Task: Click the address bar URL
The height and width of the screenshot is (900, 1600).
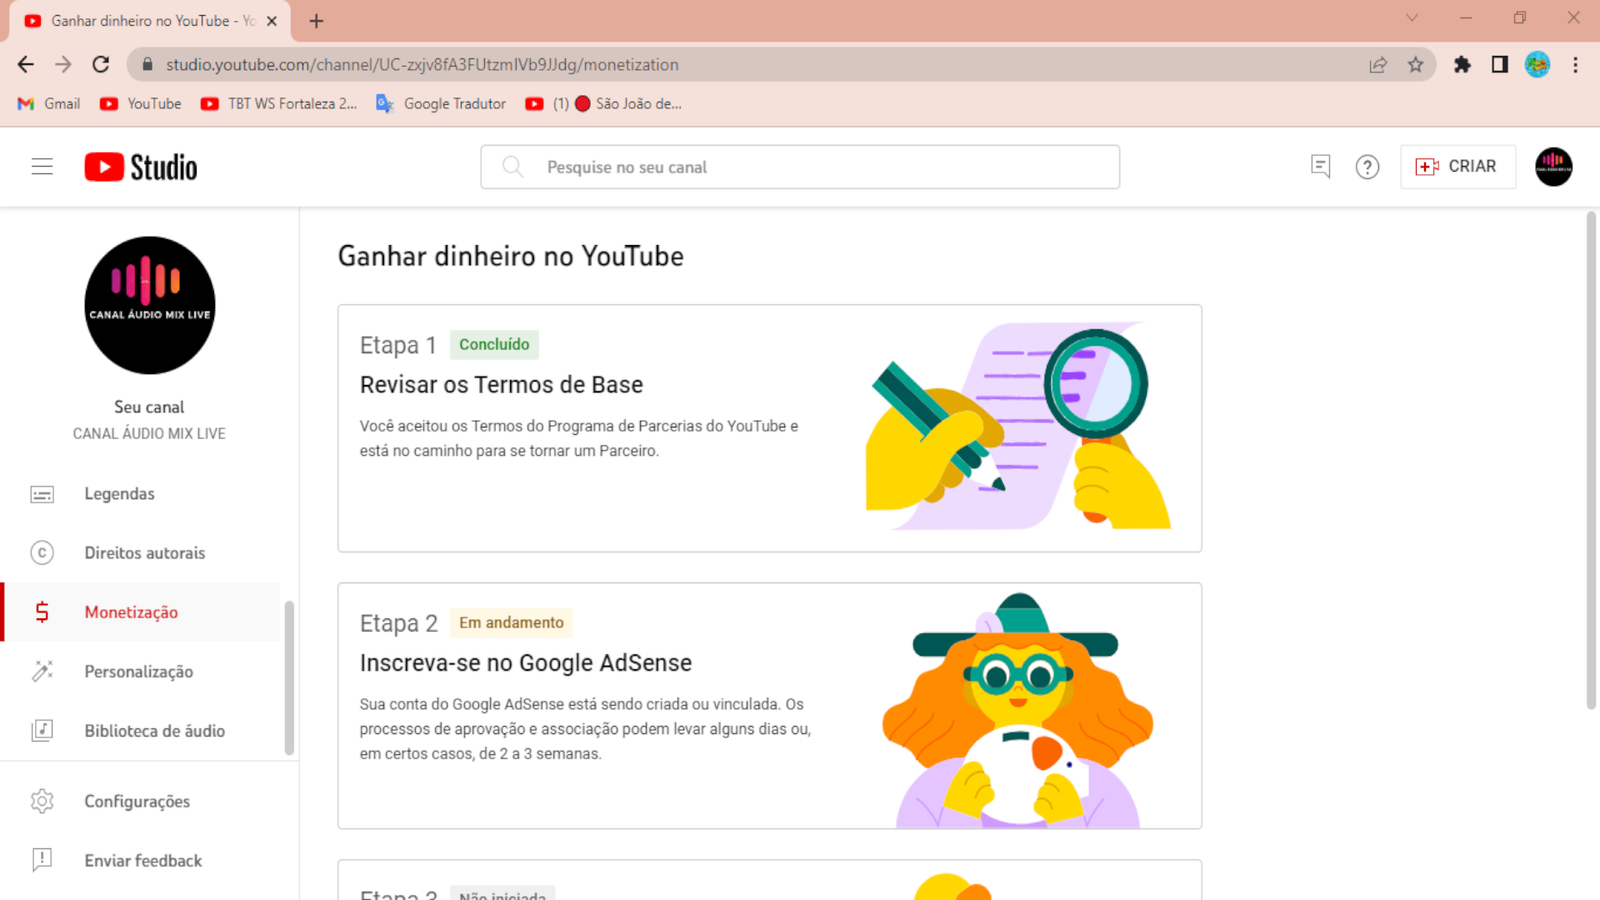Action: coord(422,65)
